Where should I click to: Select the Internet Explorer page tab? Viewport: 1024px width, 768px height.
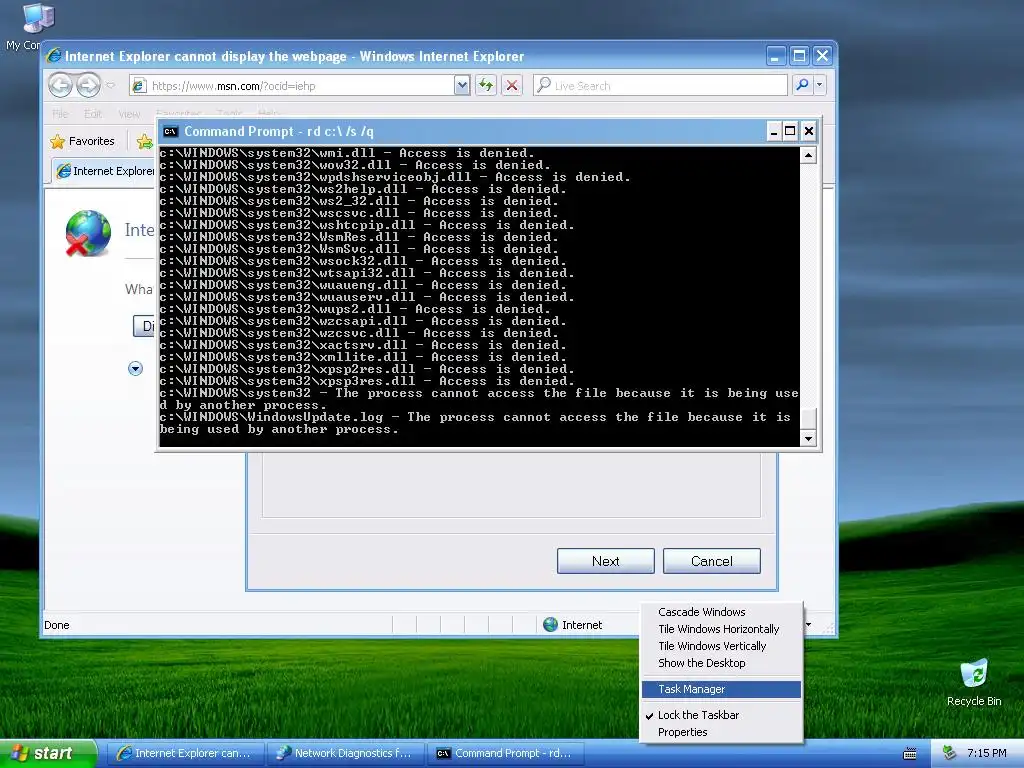104,171
